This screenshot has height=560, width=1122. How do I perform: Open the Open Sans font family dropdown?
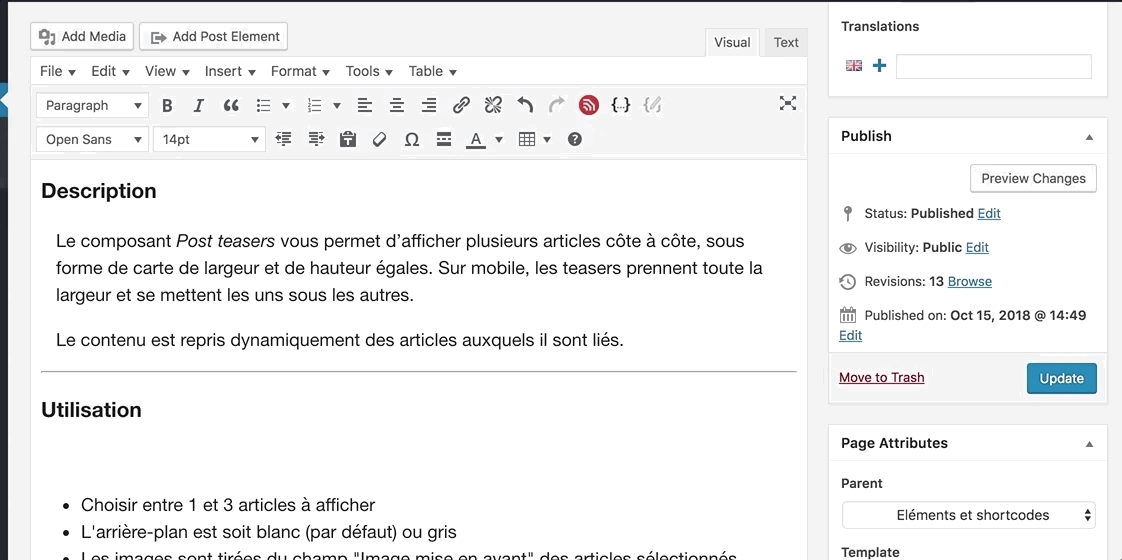pos(93,140)
